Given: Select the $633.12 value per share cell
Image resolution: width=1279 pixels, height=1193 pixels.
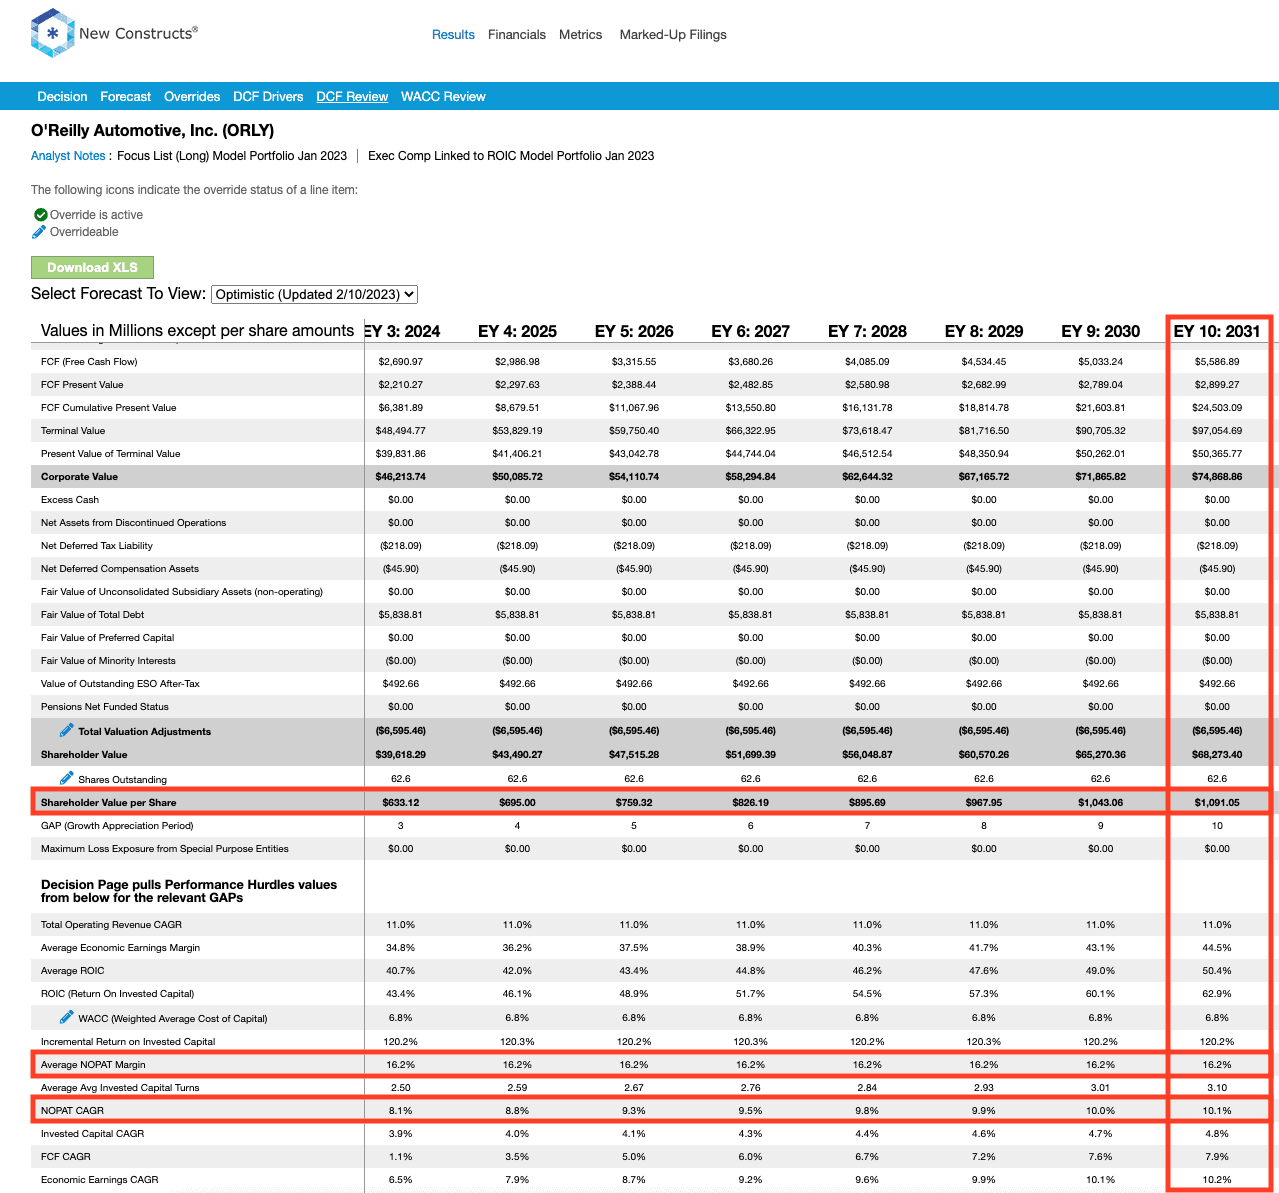Looking at the screenshot, I should tap(401, 803).
